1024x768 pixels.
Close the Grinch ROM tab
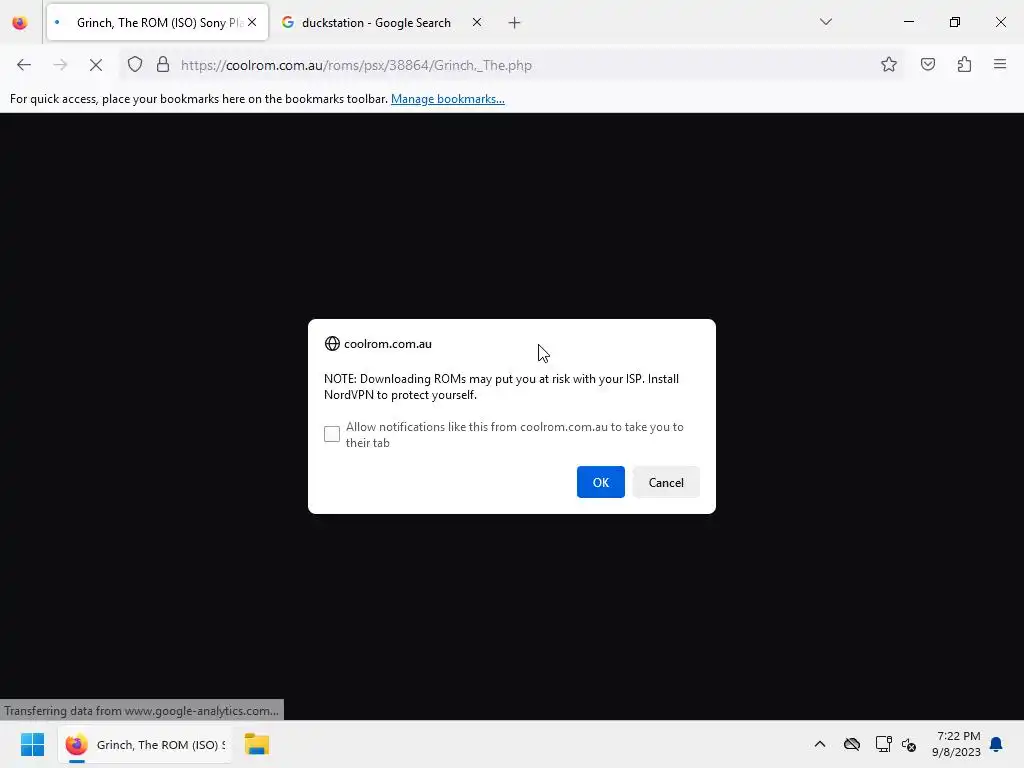pos(252,22)
